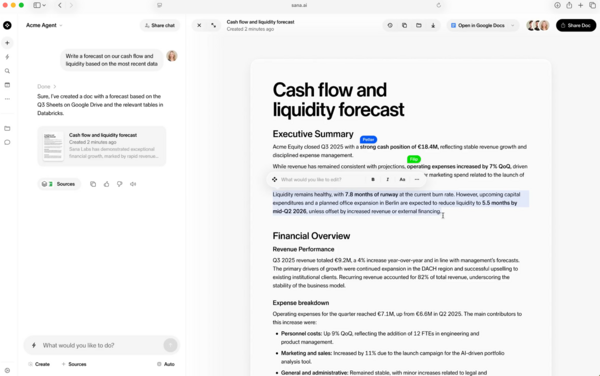Open the Cash flow forecast document card

click(x=102, y=146)
